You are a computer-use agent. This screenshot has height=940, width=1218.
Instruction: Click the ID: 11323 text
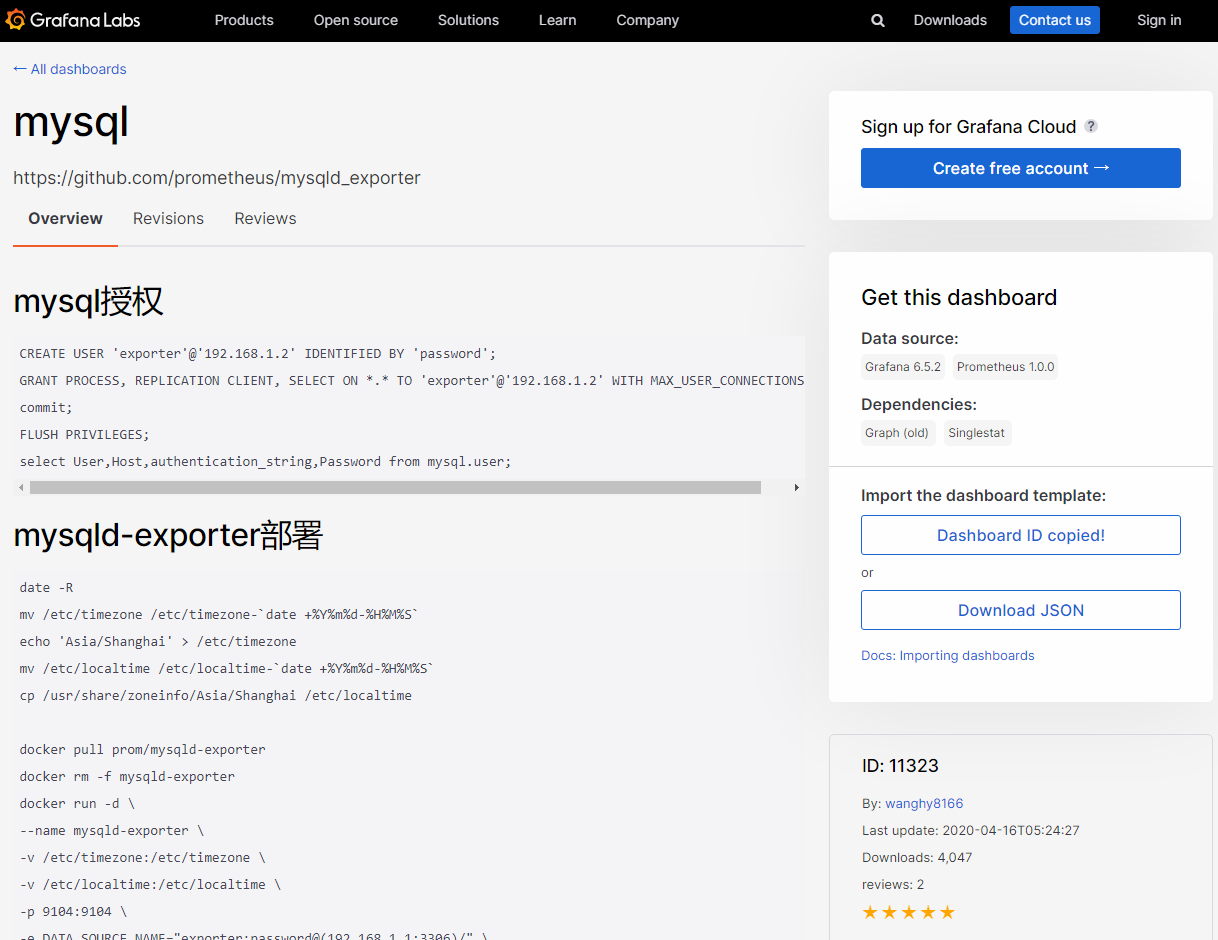point(900,766)
